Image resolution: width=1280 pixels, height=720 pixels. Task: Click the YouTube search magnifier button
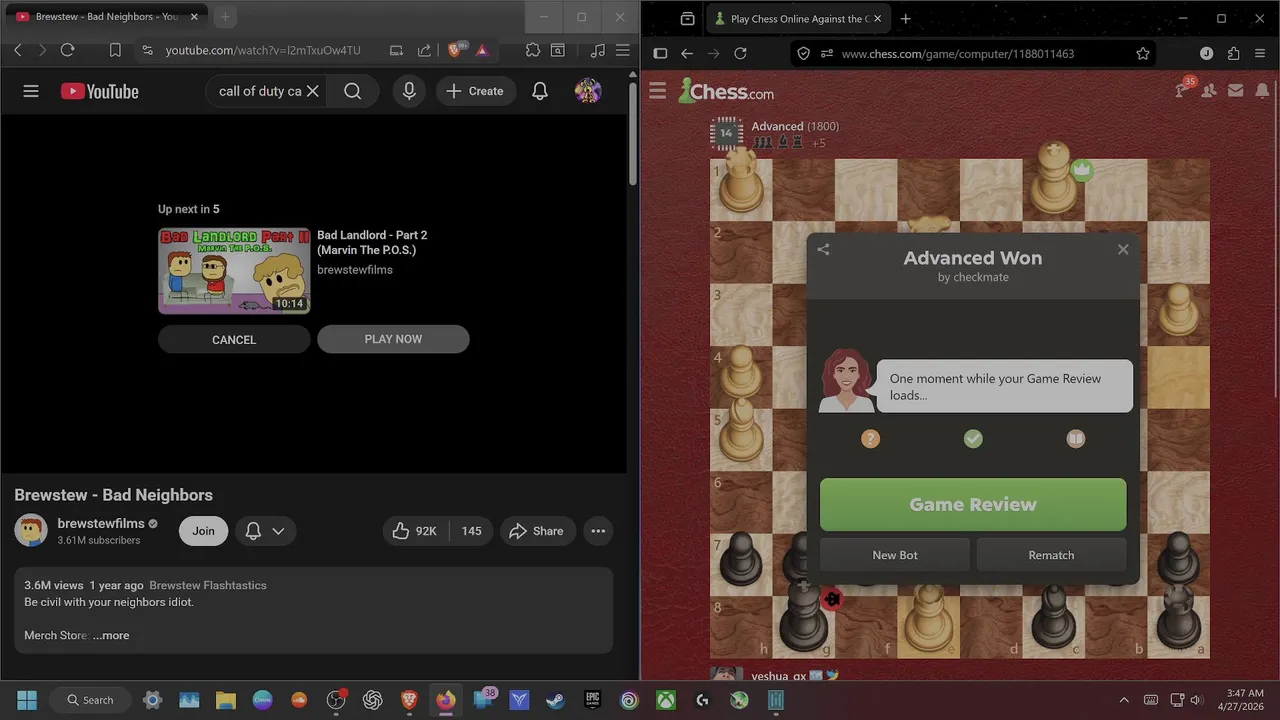353,91
